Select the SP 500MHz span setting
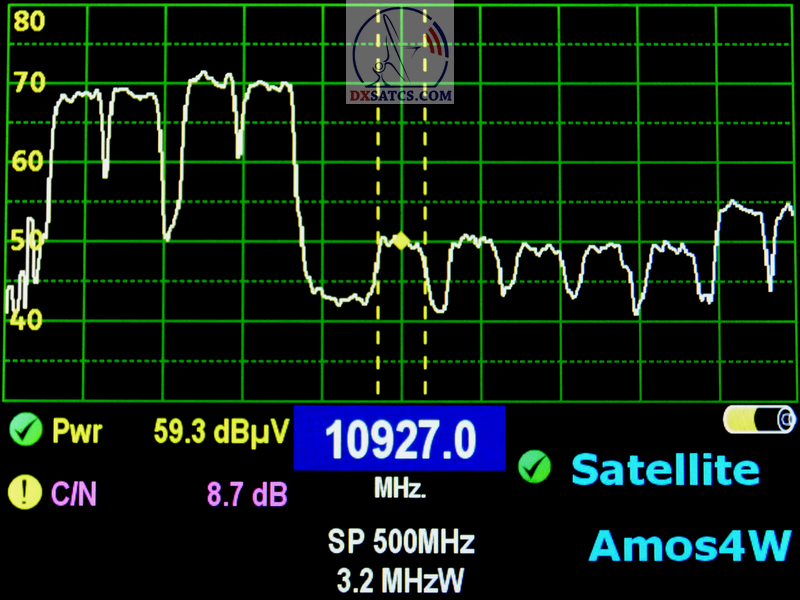 tap(401, 543)
